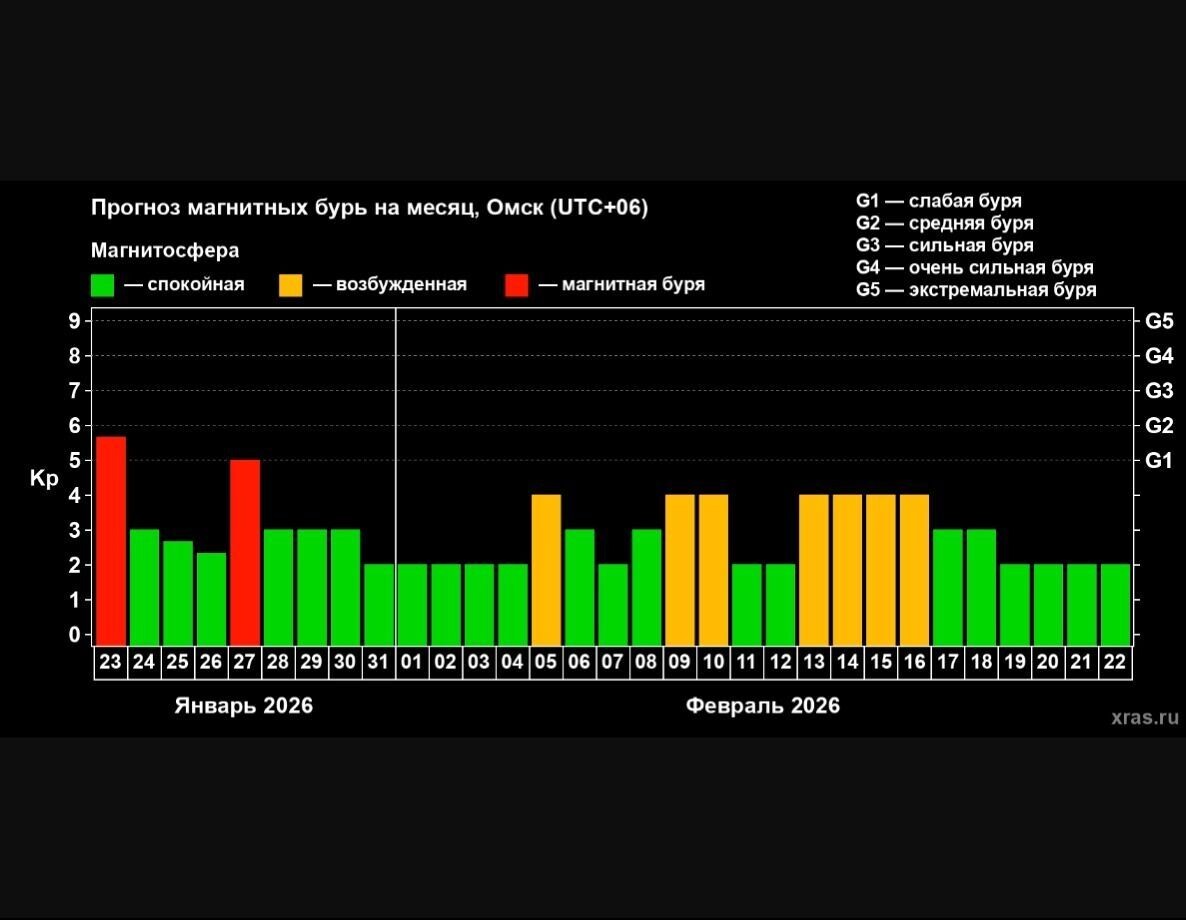Click the 'Kp' axis title
1186x920 pixels.
click(x=44, y=479)
